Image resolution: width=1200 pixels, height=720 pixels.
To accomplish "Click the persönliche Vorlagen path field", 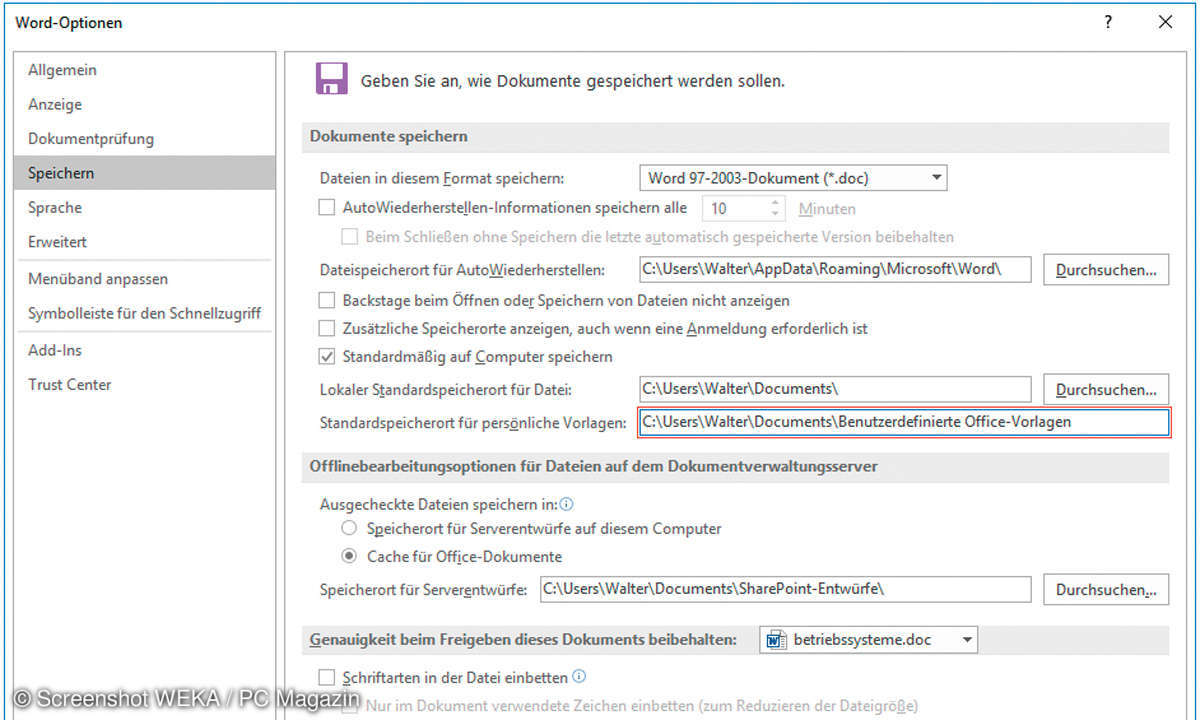I will pyautogui.click(x=904, y=422).
